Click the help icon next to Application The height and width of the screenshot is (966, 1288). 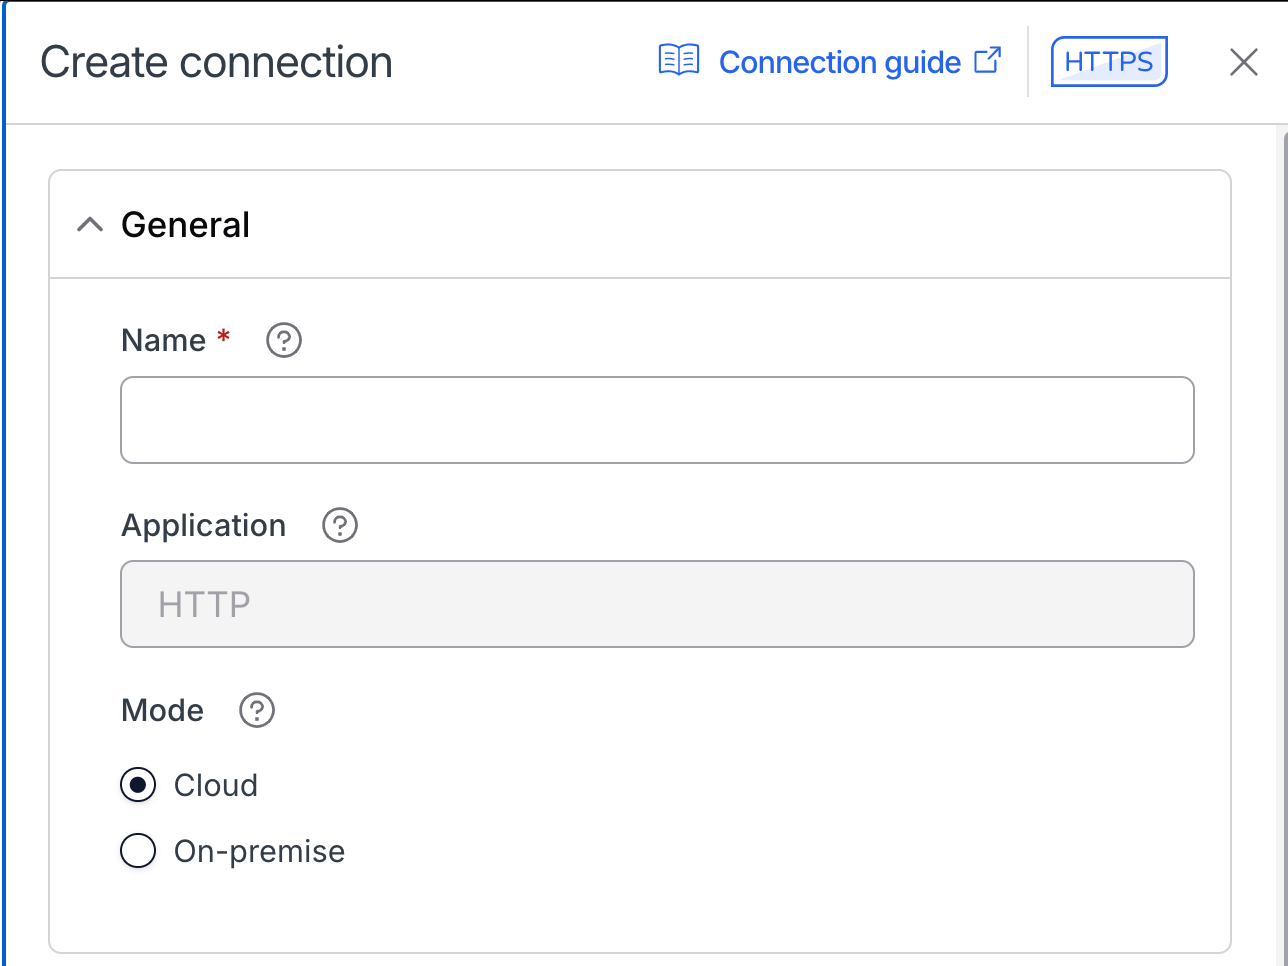(340, 525)
